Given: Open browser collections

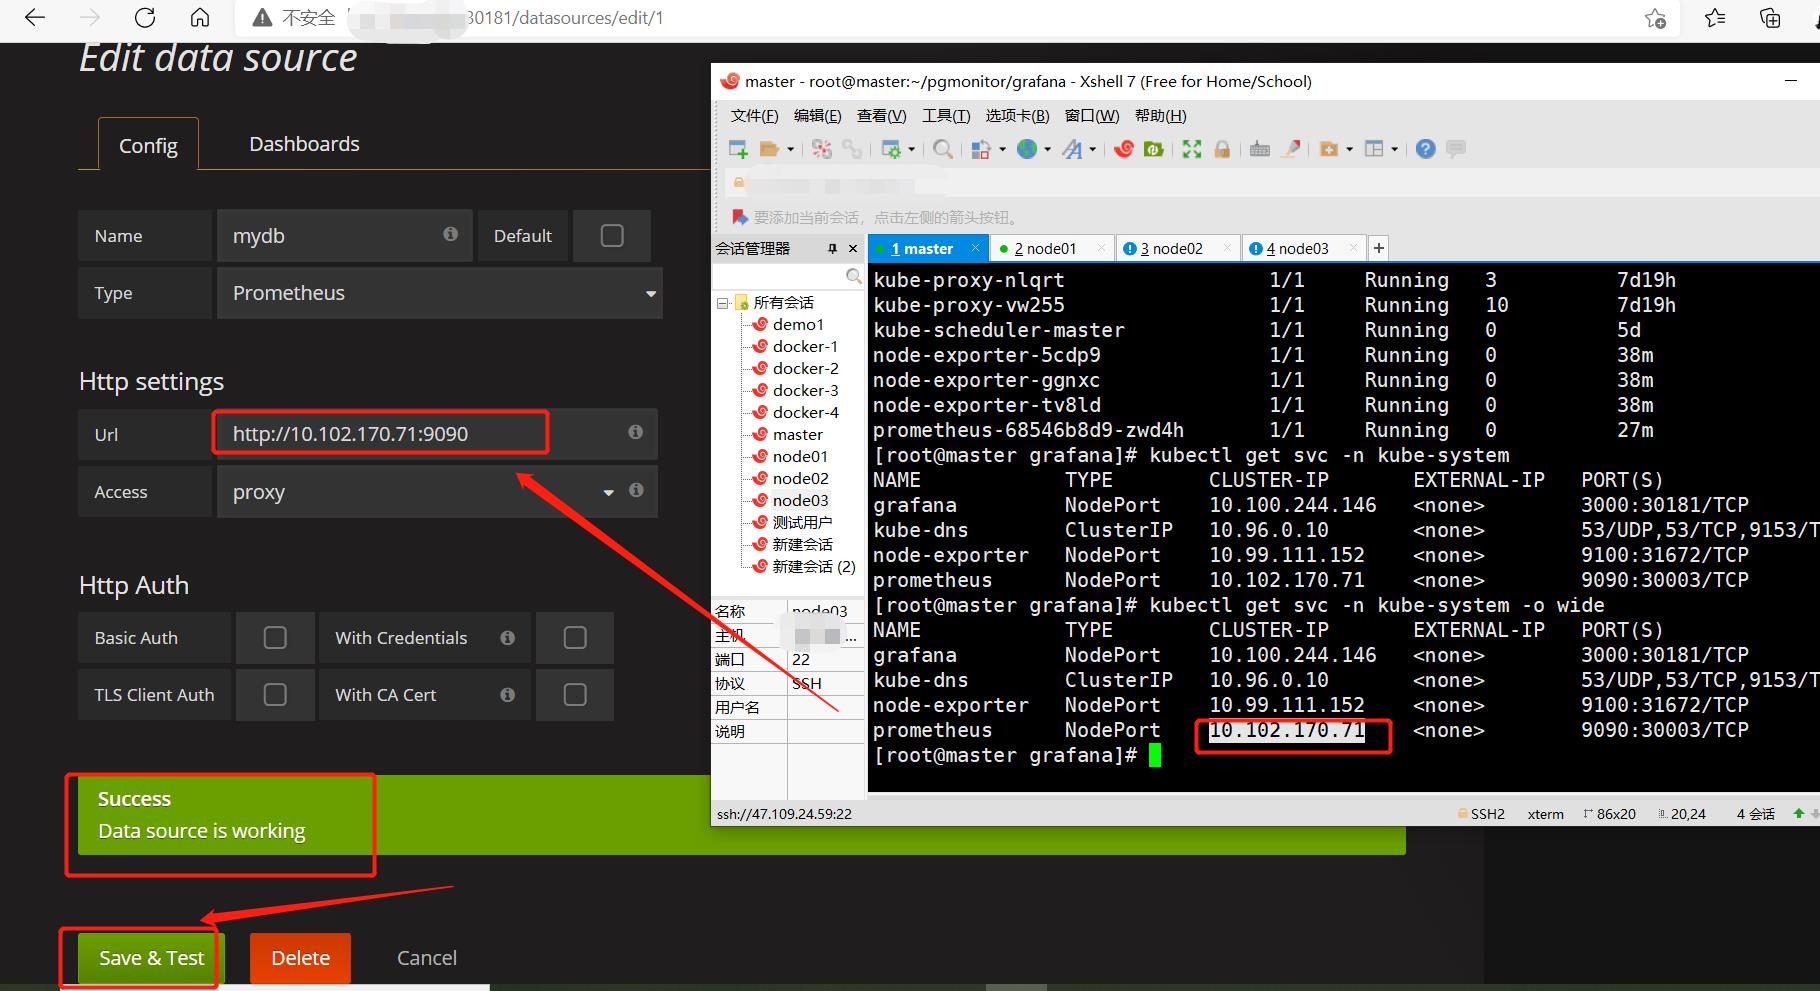Looking at the screenshot, I should coord(1770,18).
